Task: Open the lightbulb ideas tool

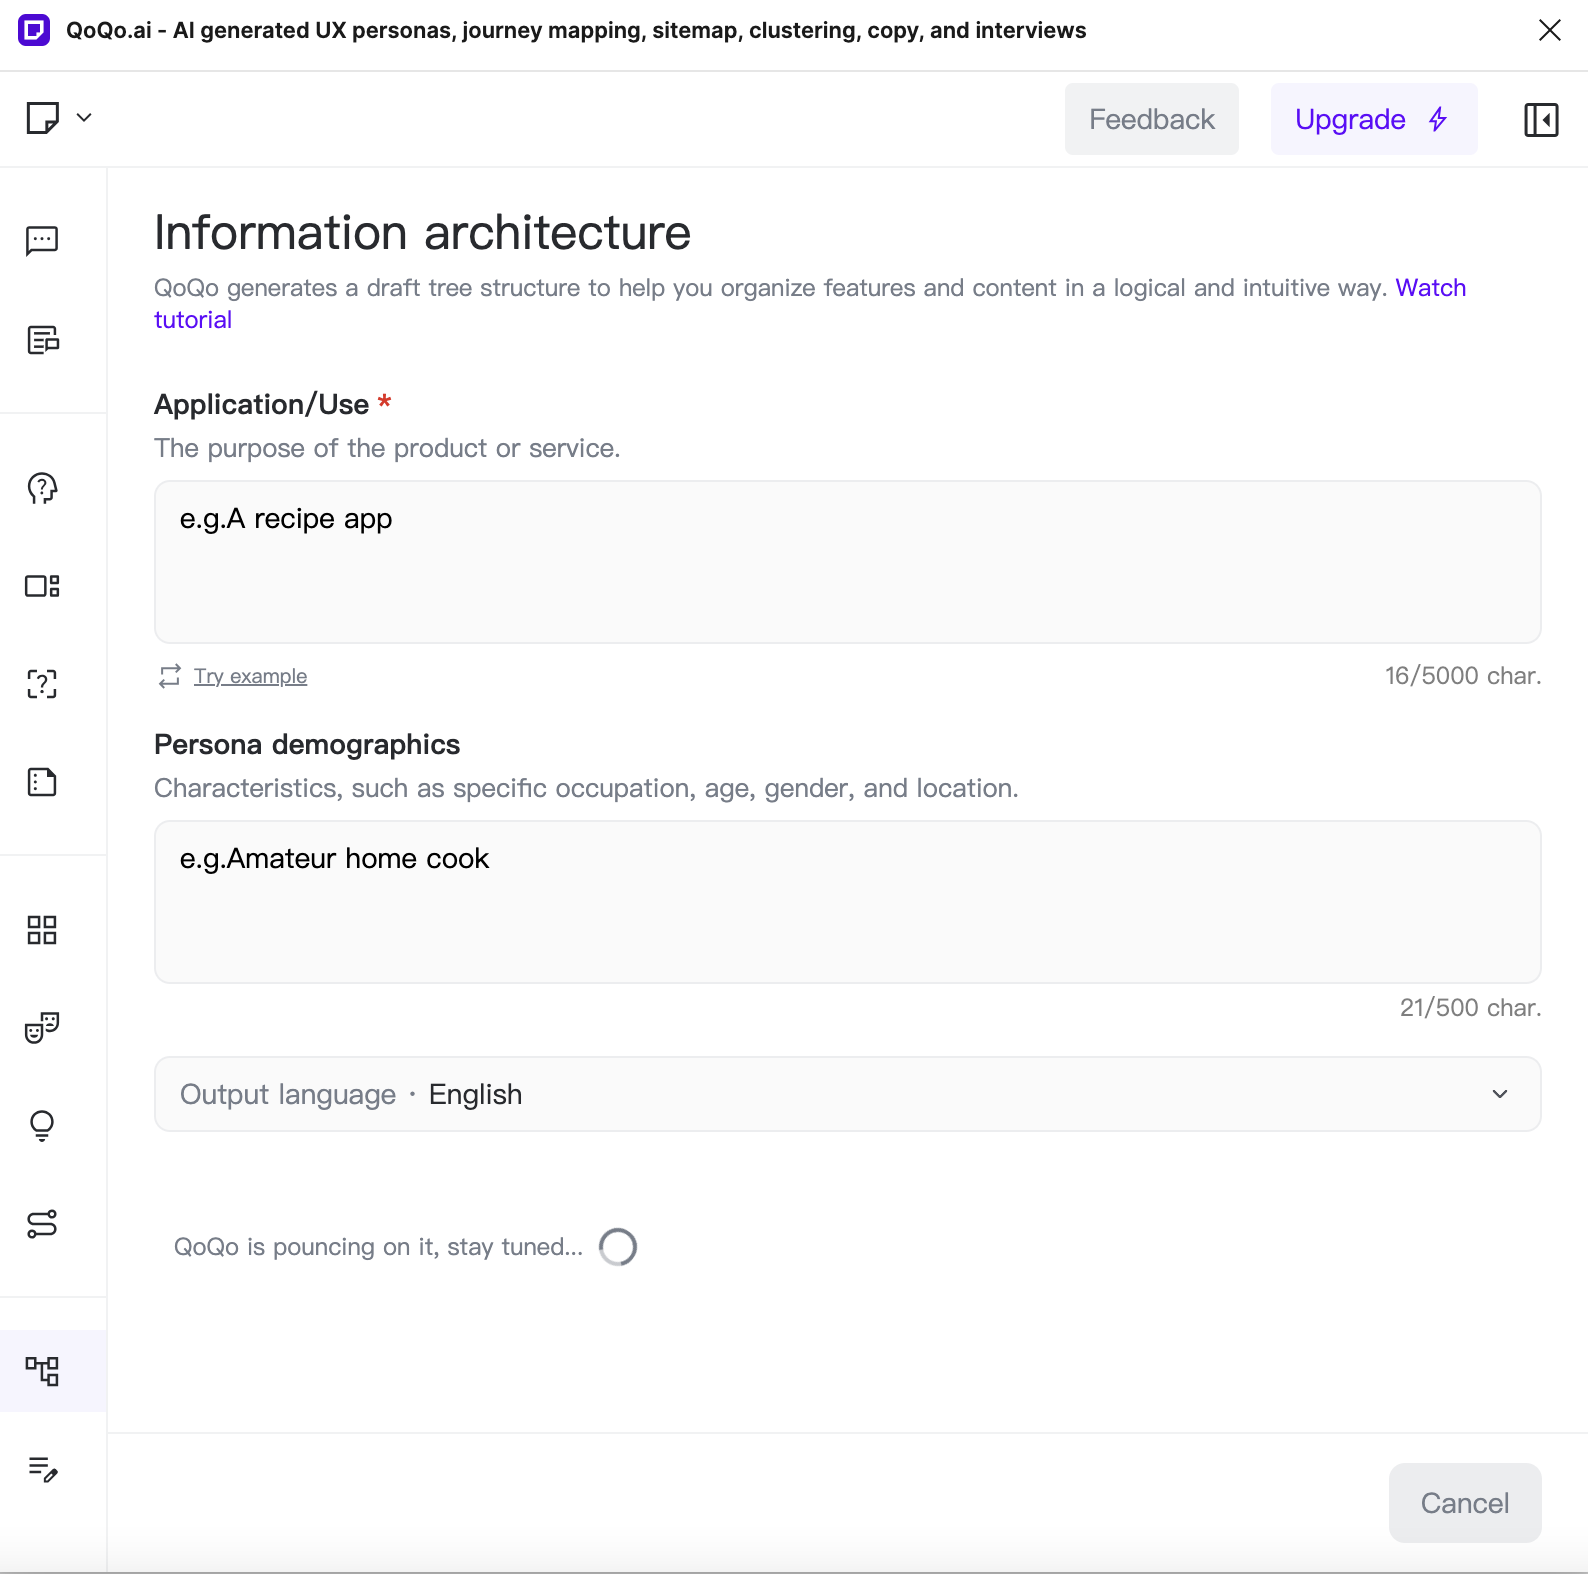Action: 42,1125
